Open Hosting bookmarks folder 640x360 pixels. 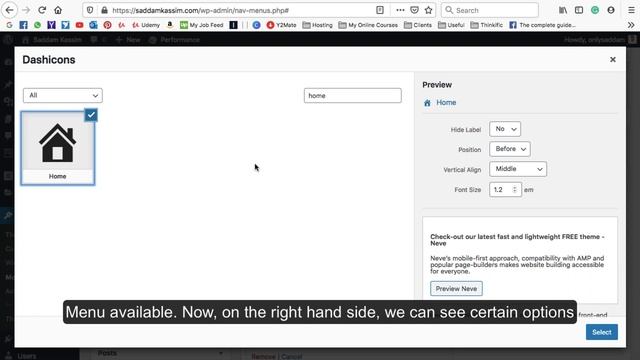point(318,25)
